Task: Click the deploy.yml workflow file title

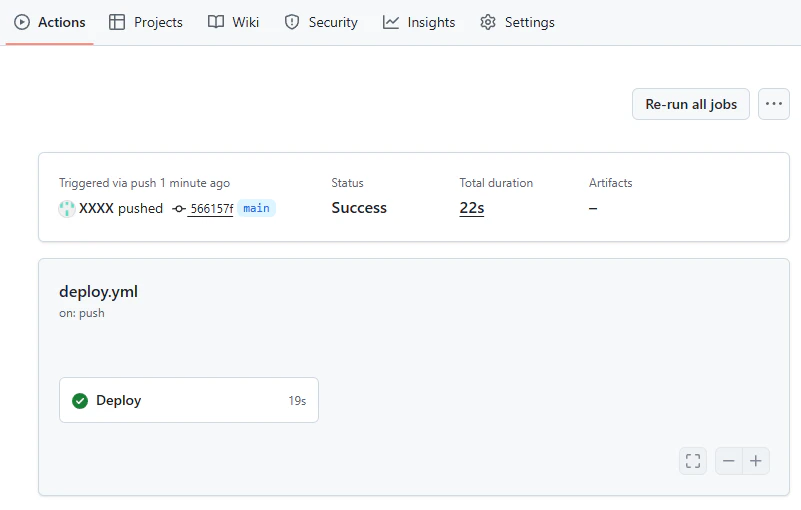Action: tap(99, 292)
